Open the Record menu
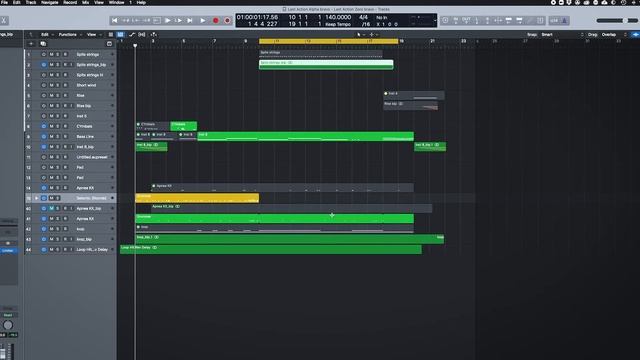The image size is (640, 360). [70, 2]
